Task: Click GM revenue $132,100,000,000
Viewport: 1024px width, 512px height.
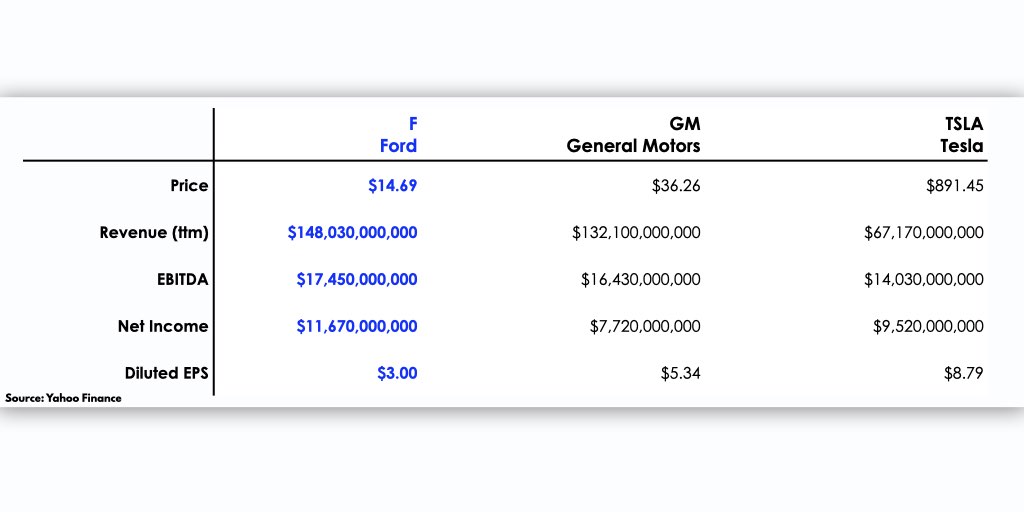Action: click(636, 233)
